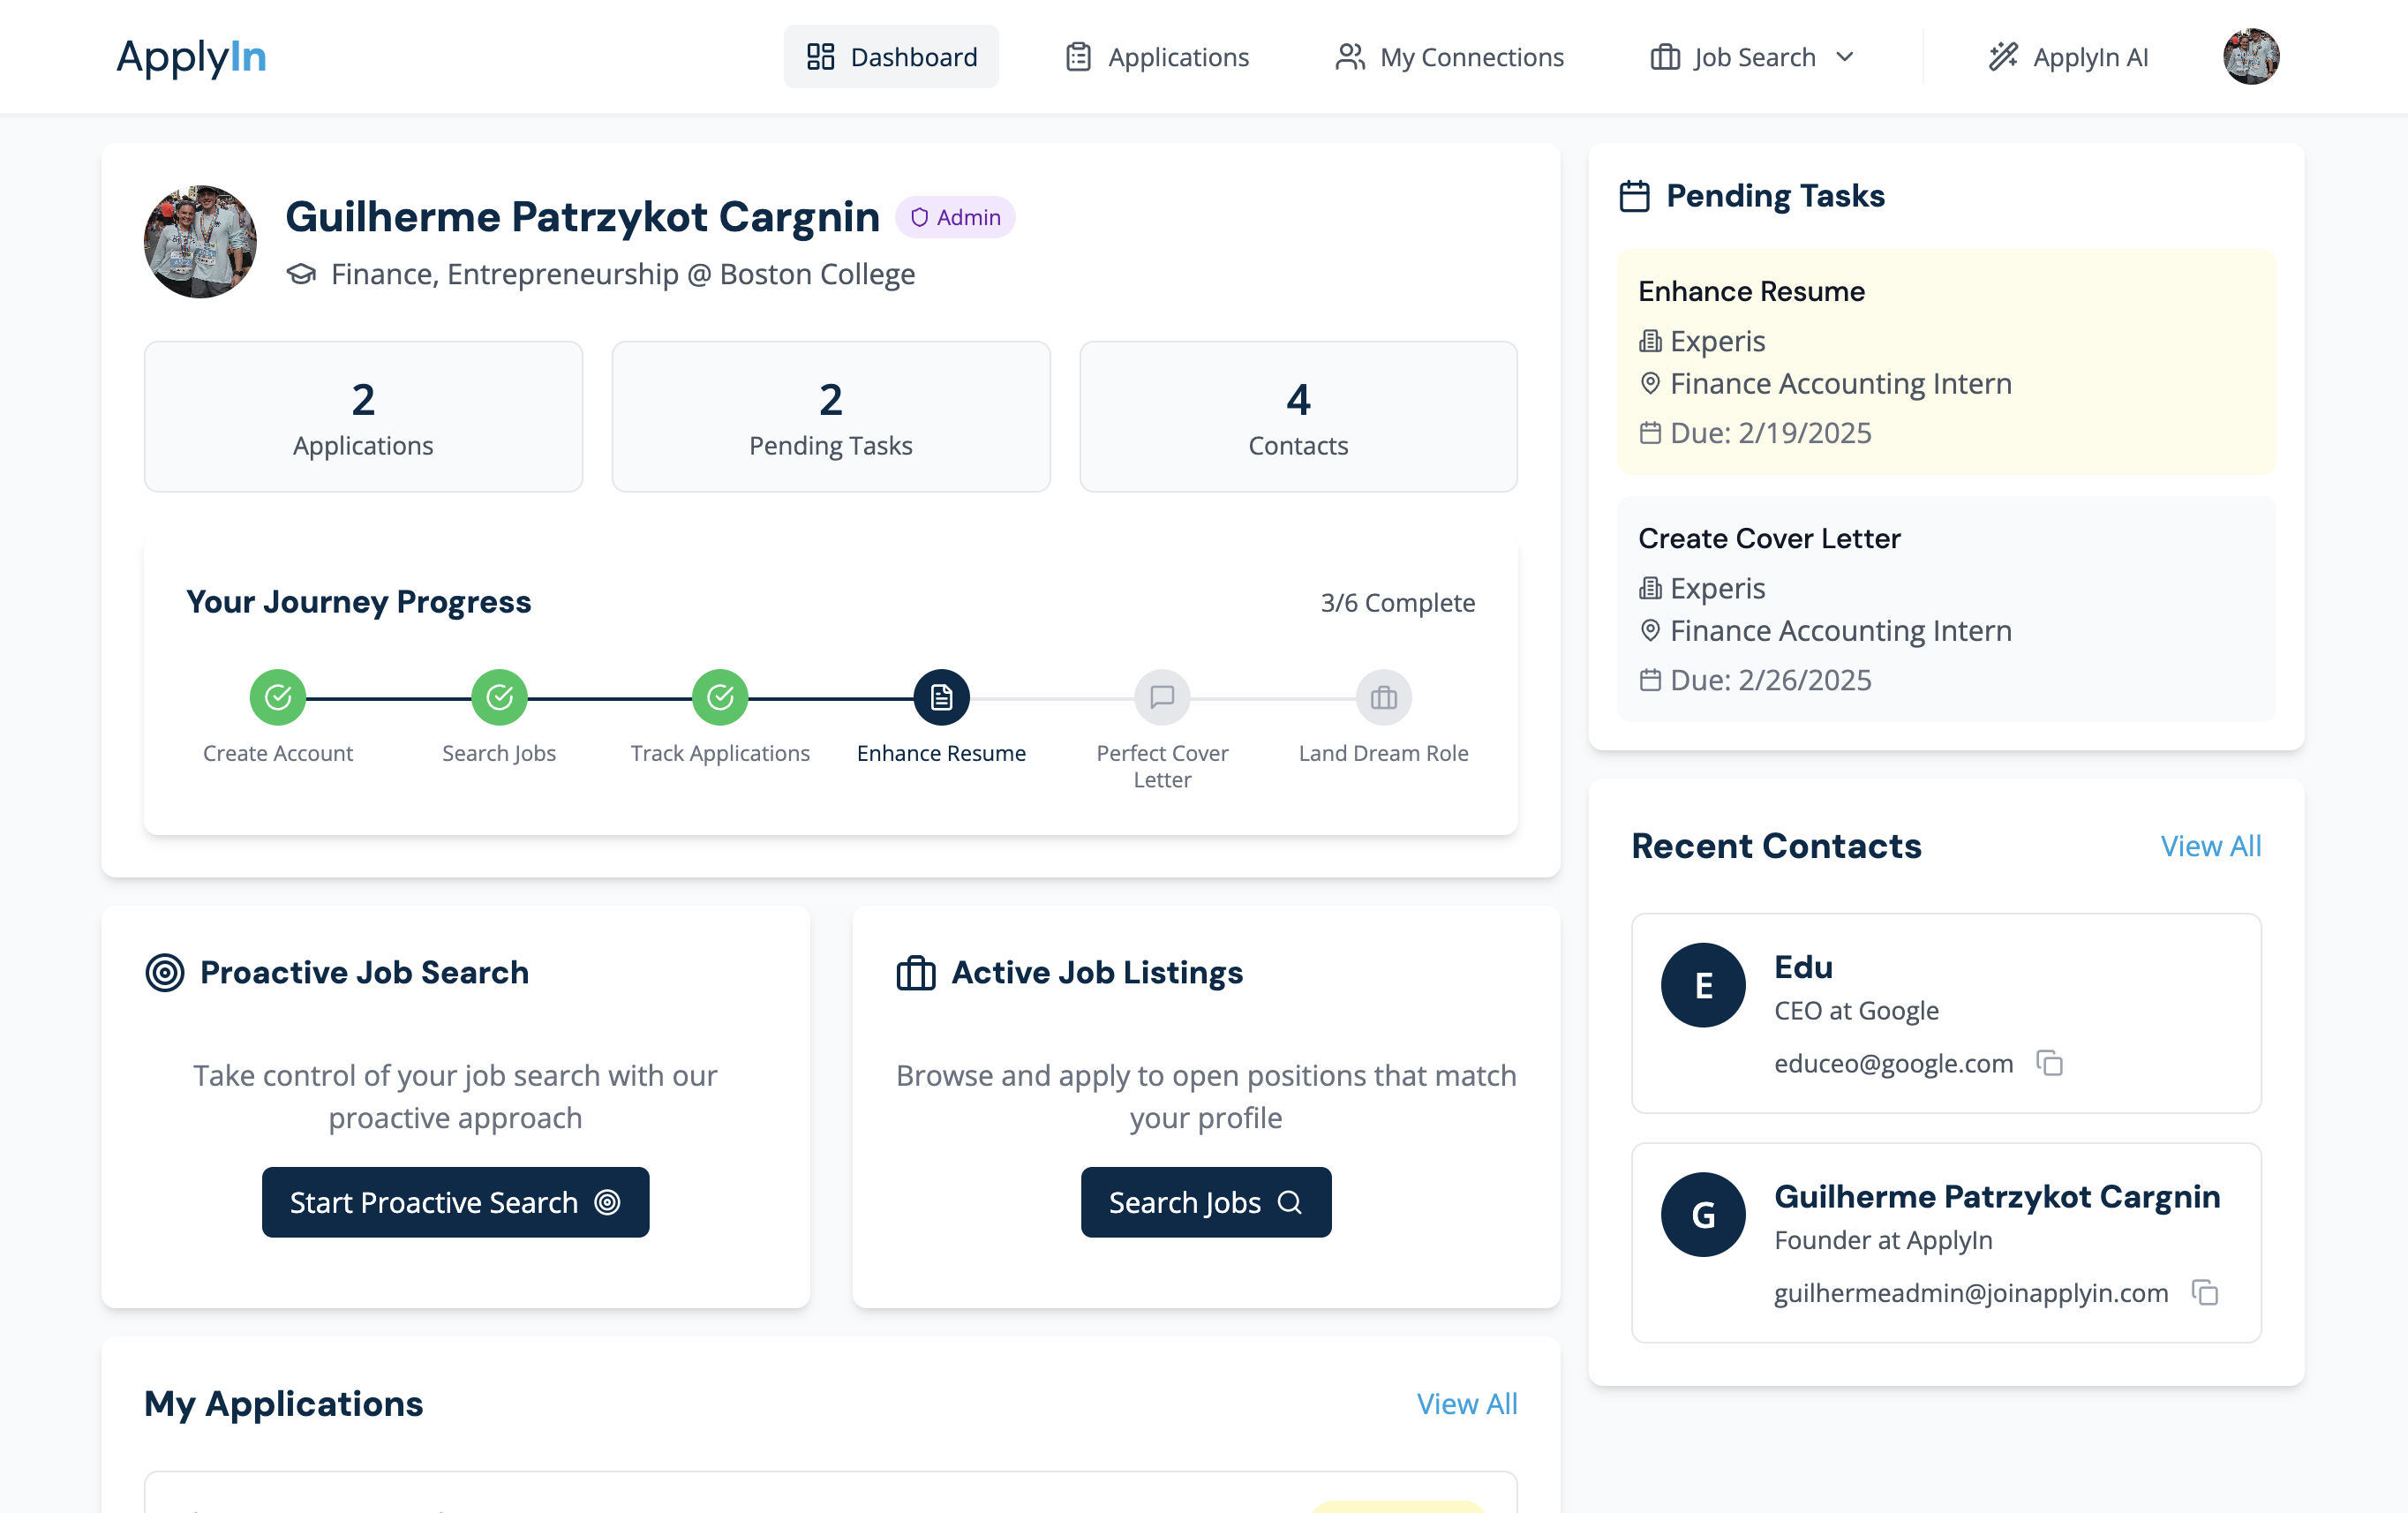This screenshot has width=2408, height=1513.
Task: Open ApplyIn AI from navbar
Action: click(x=2068, y=57)
